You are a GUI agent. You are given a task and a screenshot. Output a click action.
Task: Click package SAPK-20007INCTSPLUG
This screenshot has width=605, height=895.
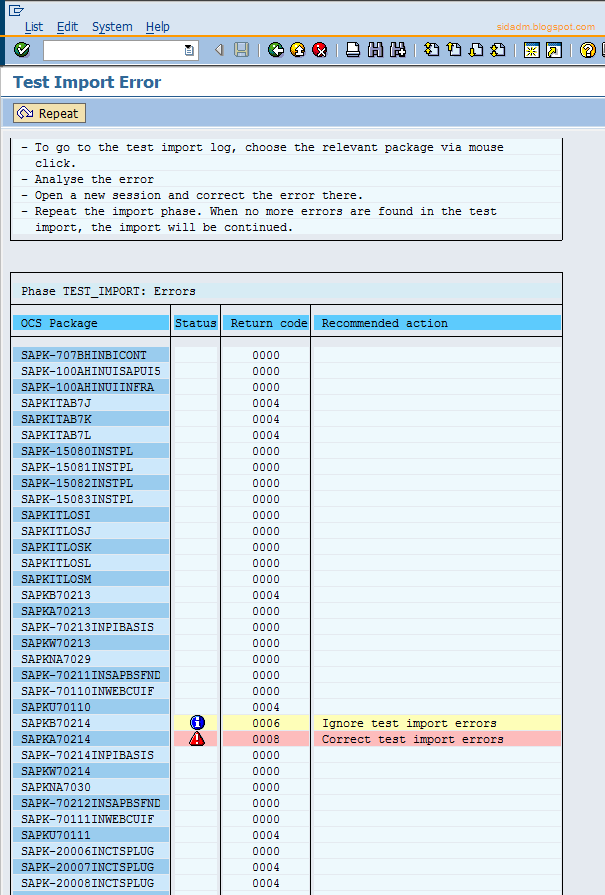(x=87, y=866)
